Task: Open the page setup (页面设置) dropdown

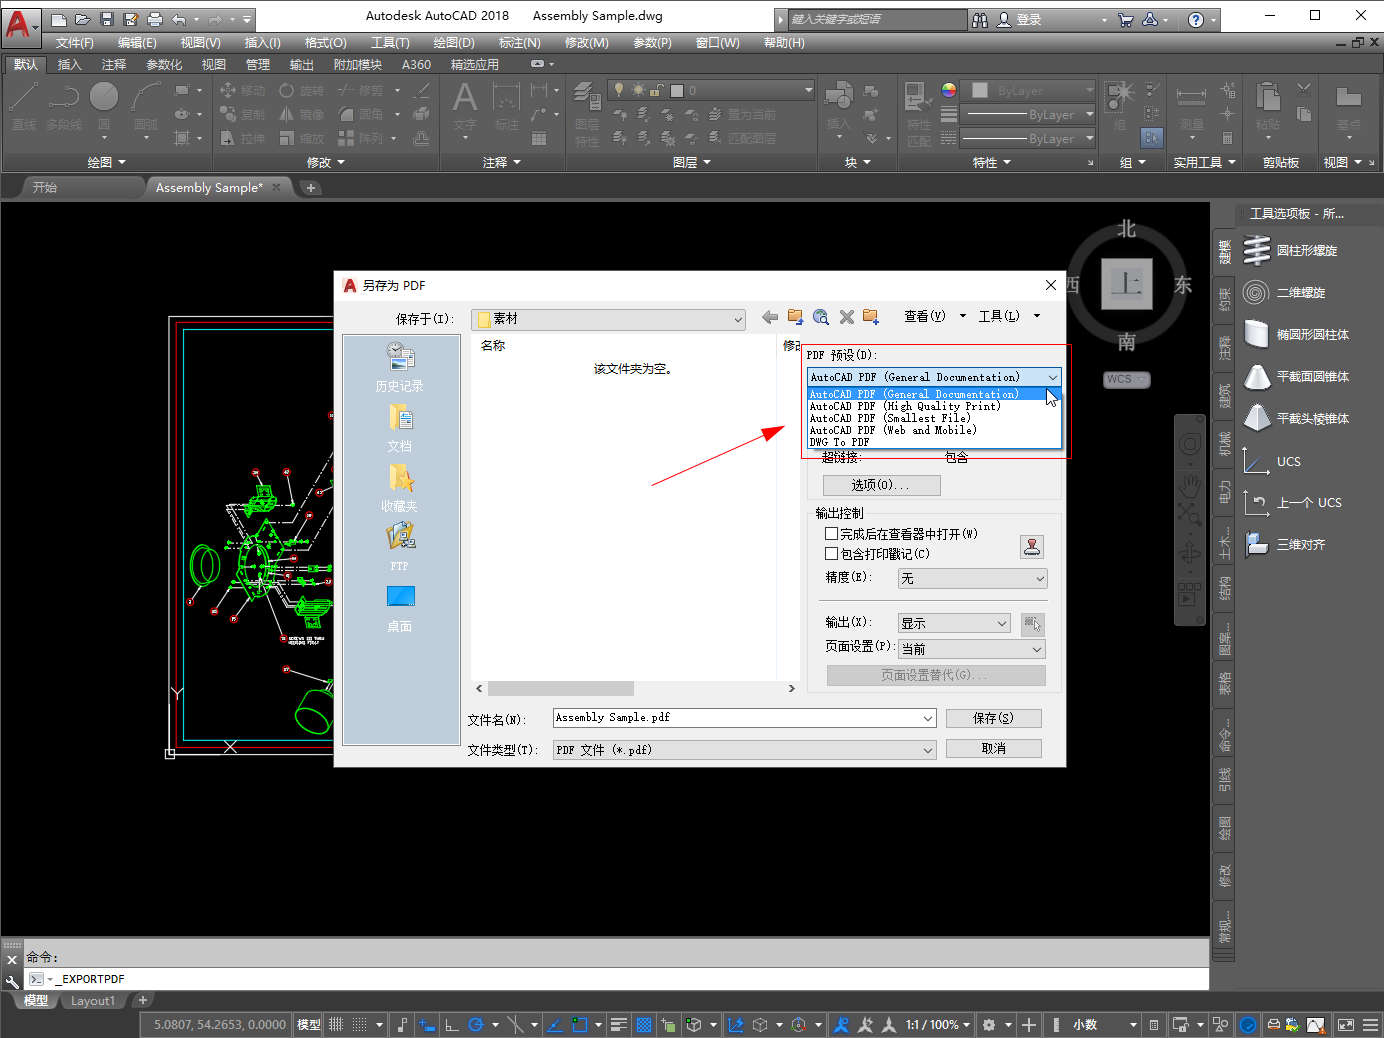Action: [x=972, y=649]
